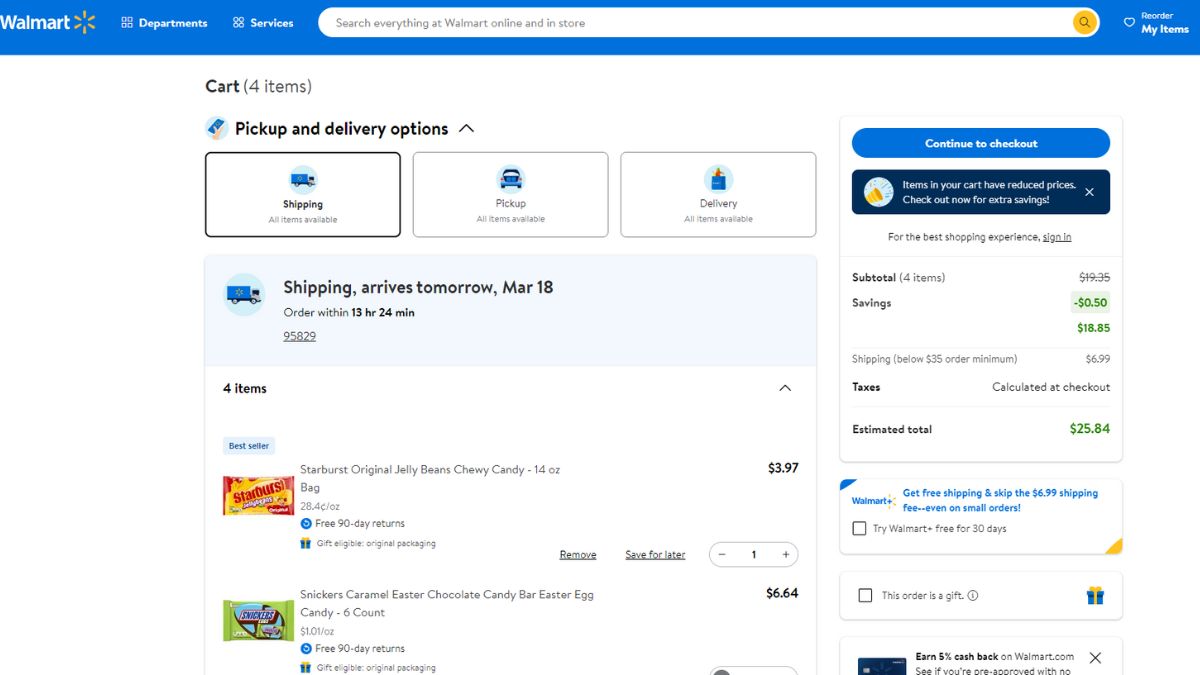Increase Starburst Jelly Beans quantity
This screenshot has height=675, width=1200.
click(785, 555)
